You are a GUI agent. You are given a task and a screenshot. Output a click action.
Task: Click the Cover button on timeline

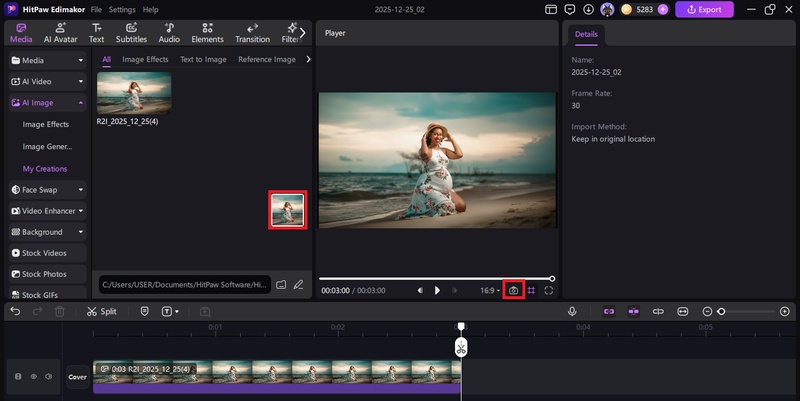(77, 377)
